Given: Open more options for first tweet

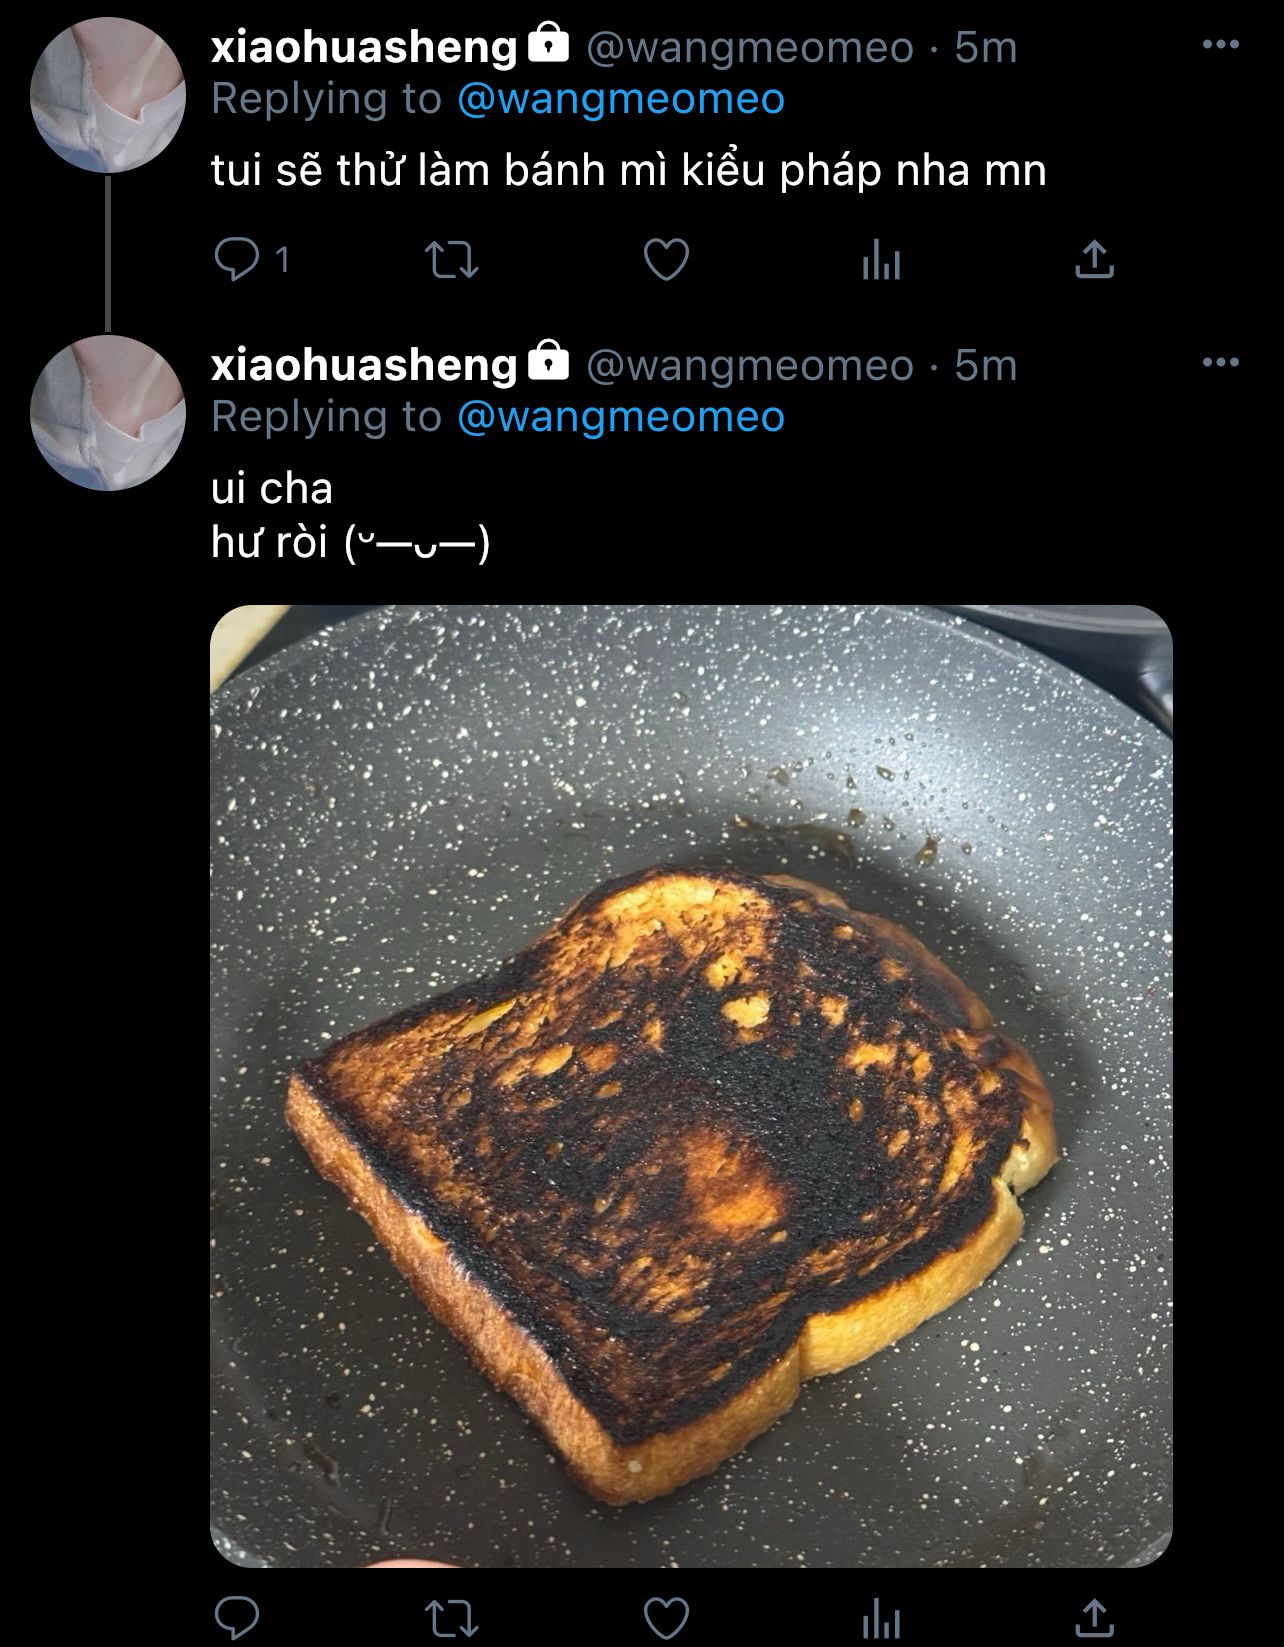Looking at the screenshot, I should 1220,45.
